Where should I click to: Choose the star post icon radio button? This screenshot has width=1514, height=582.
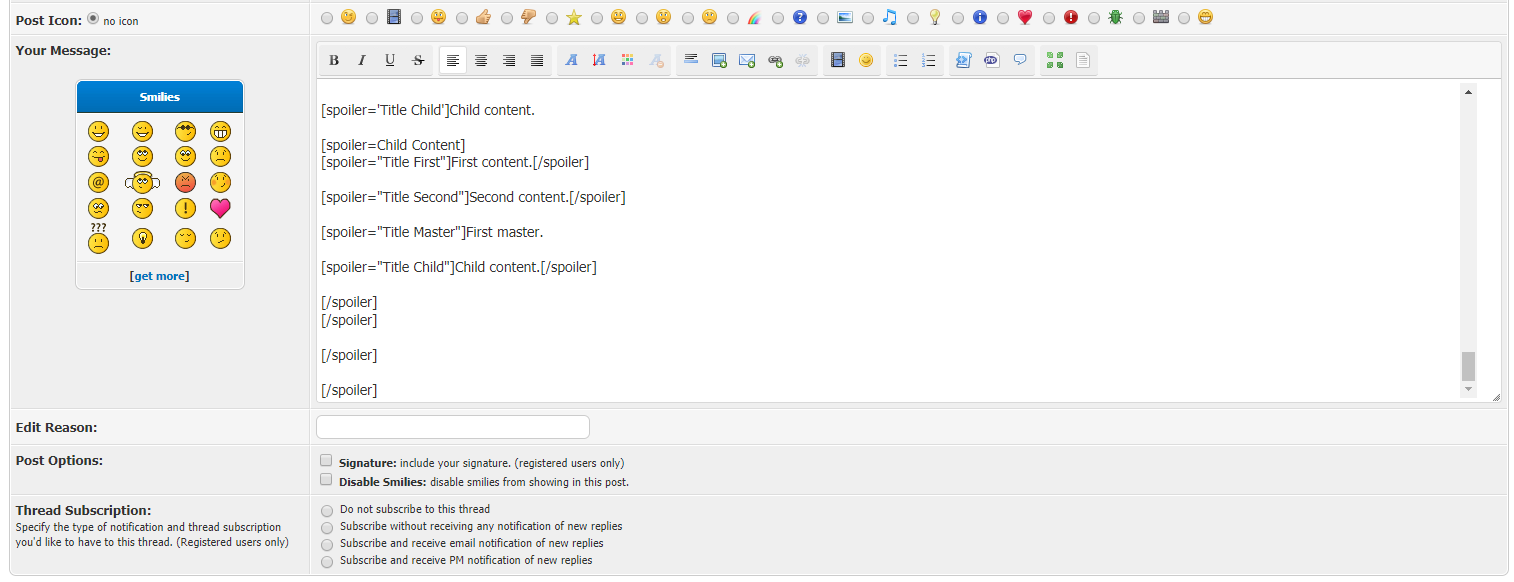tap(554, 18)
